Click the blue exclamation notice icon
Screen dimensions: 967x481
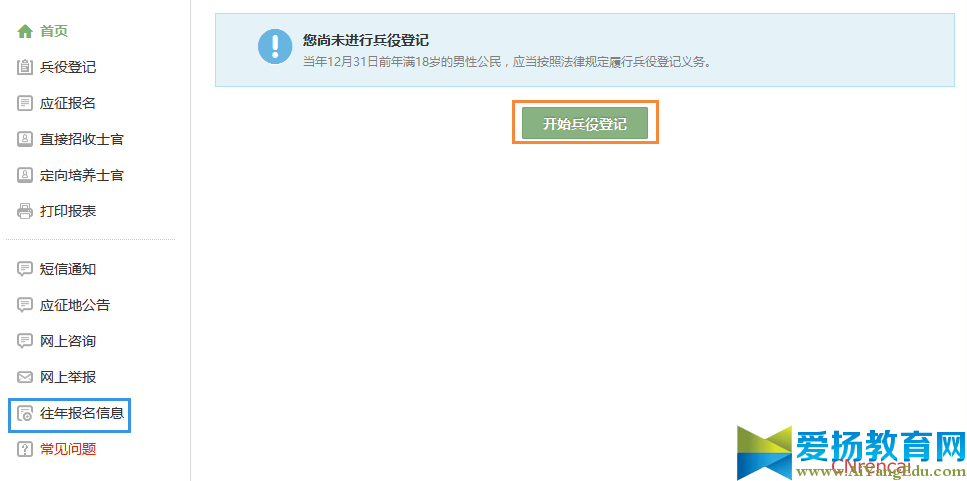tap(275, 46)
